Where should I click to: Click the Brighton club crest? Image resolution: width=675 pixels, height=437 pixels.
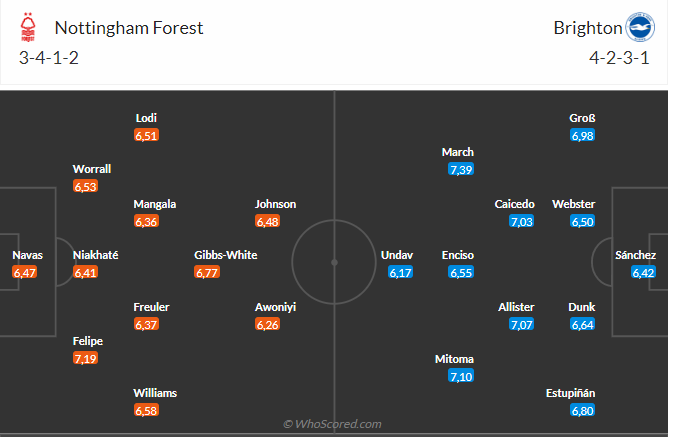point(640,27)
